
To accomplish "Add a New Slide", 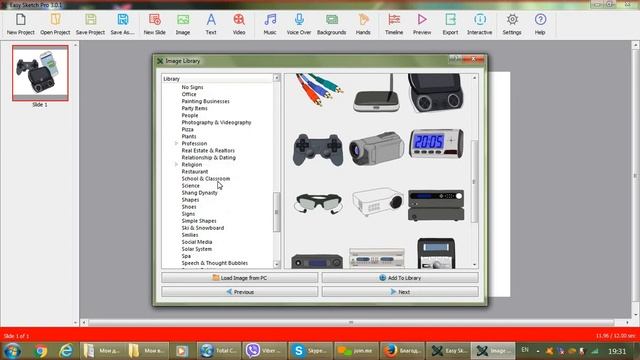I will tap(155, 24).
